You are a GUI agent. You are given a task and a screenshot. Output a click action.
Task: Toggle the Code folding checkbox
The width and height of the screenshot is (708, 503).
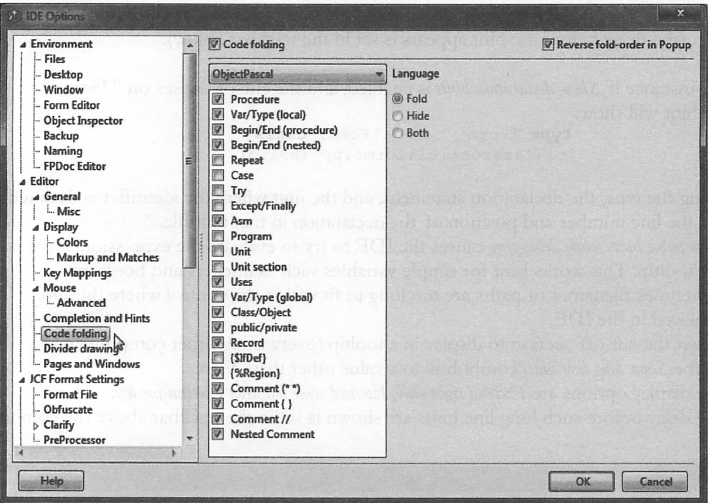(x=215, y=45)
